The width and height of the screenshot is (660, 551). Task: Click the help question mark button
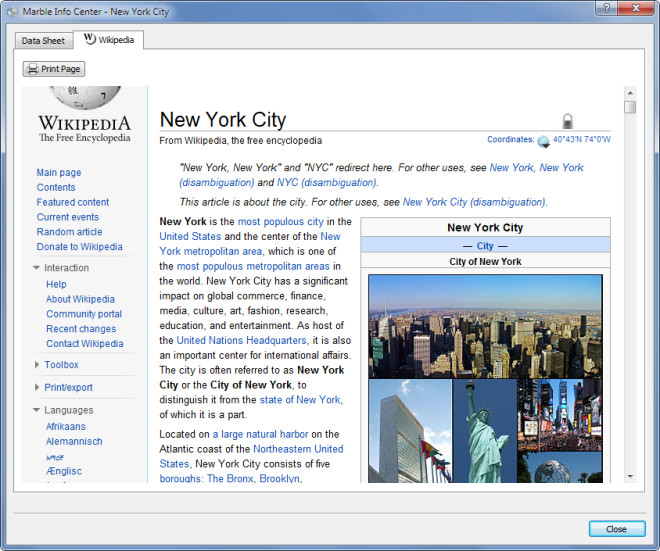click(x=606, y=8)
